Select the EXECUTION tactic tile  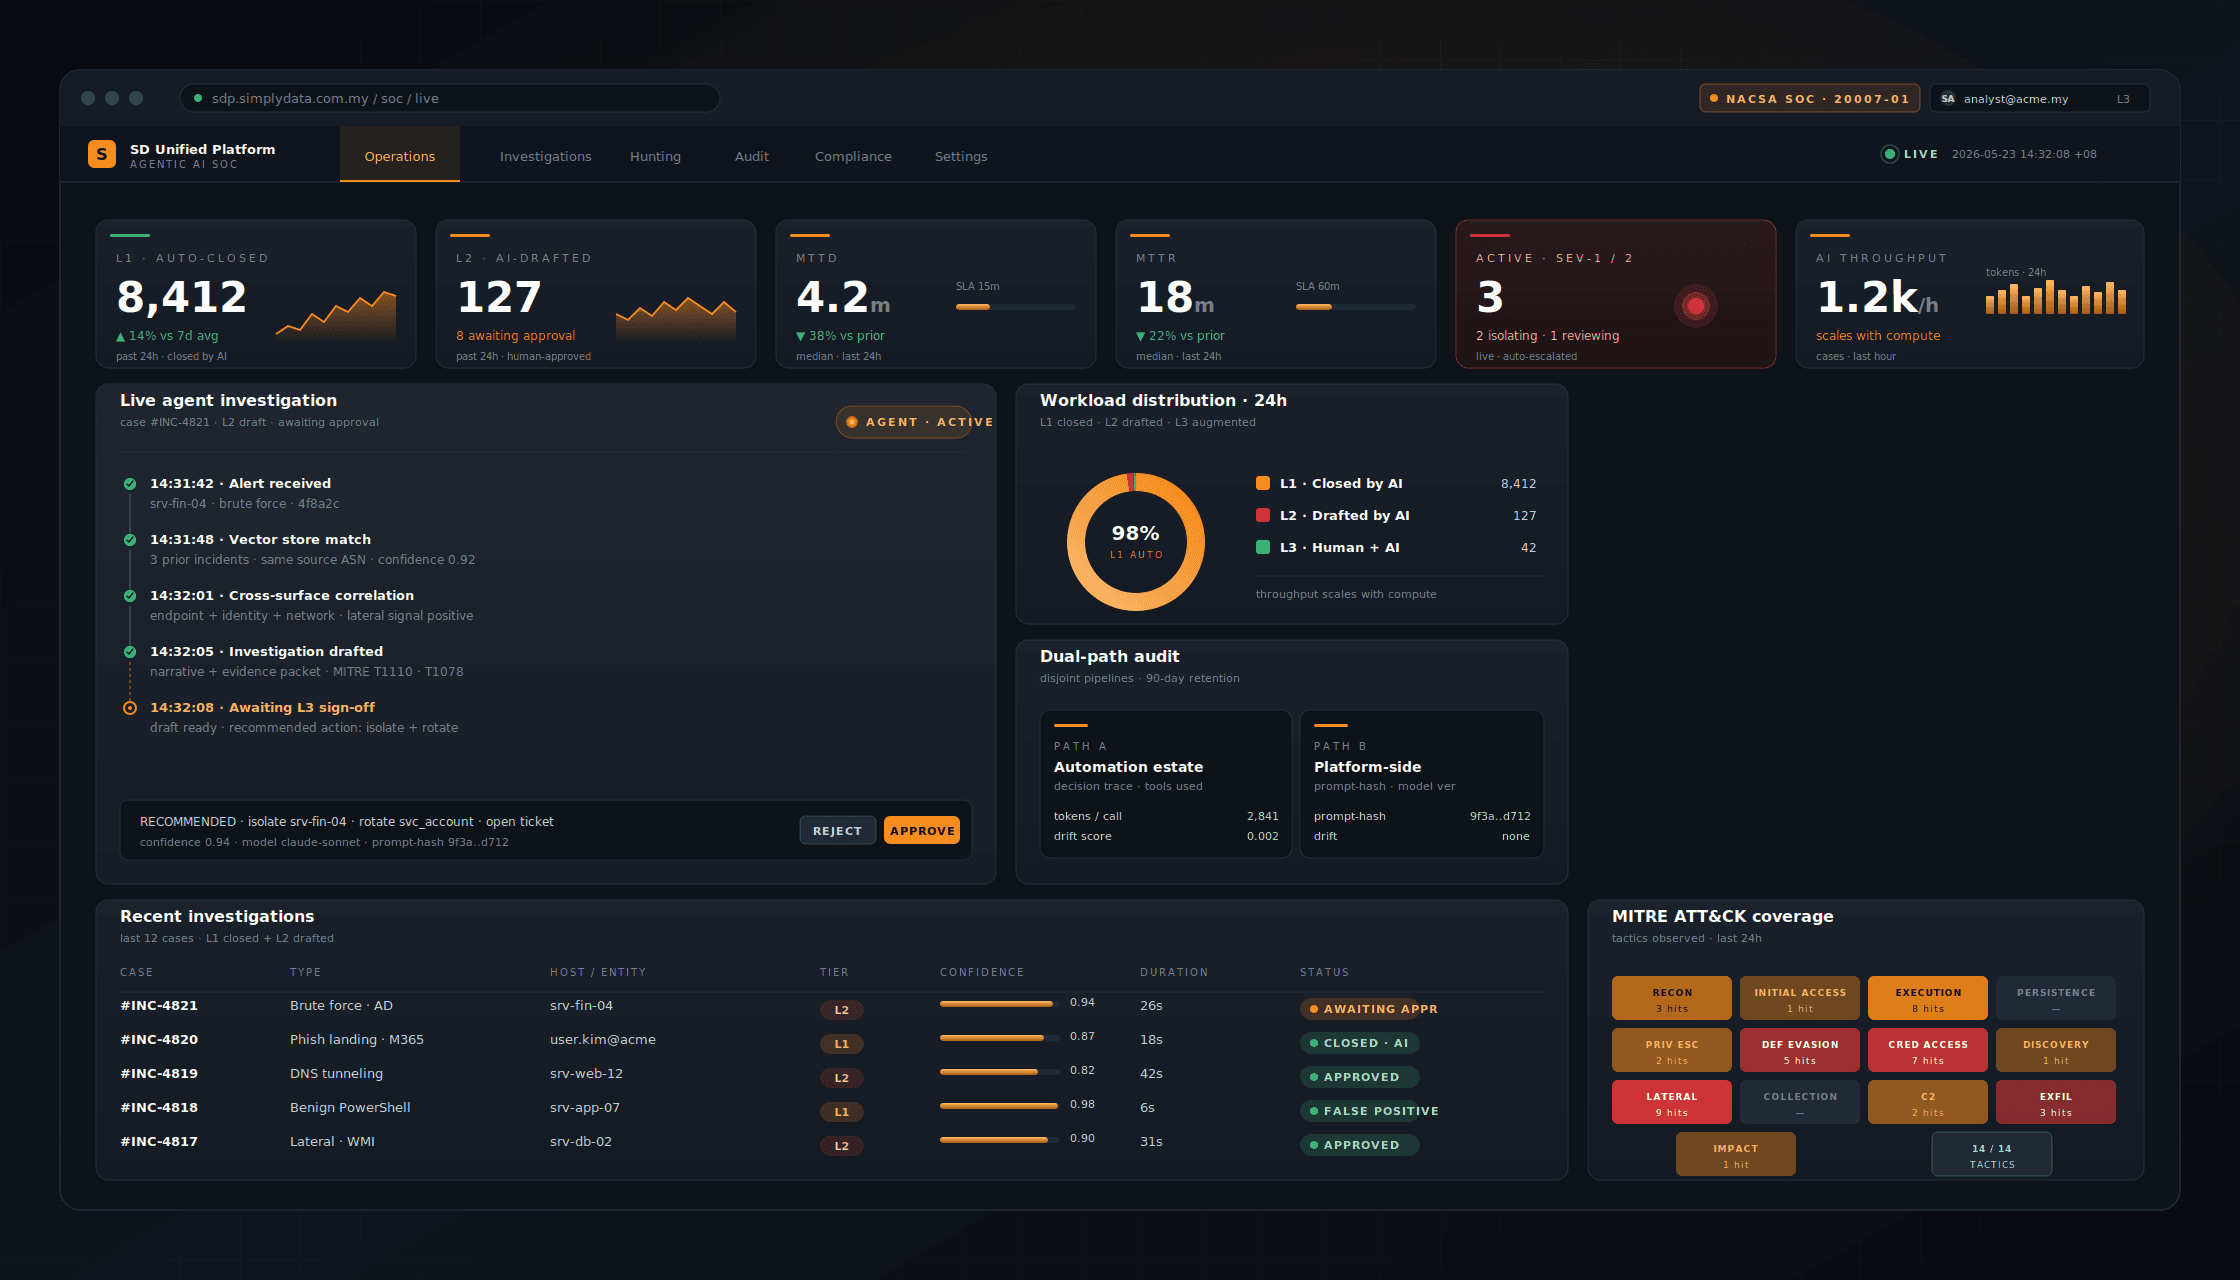tap(1928, 998)
